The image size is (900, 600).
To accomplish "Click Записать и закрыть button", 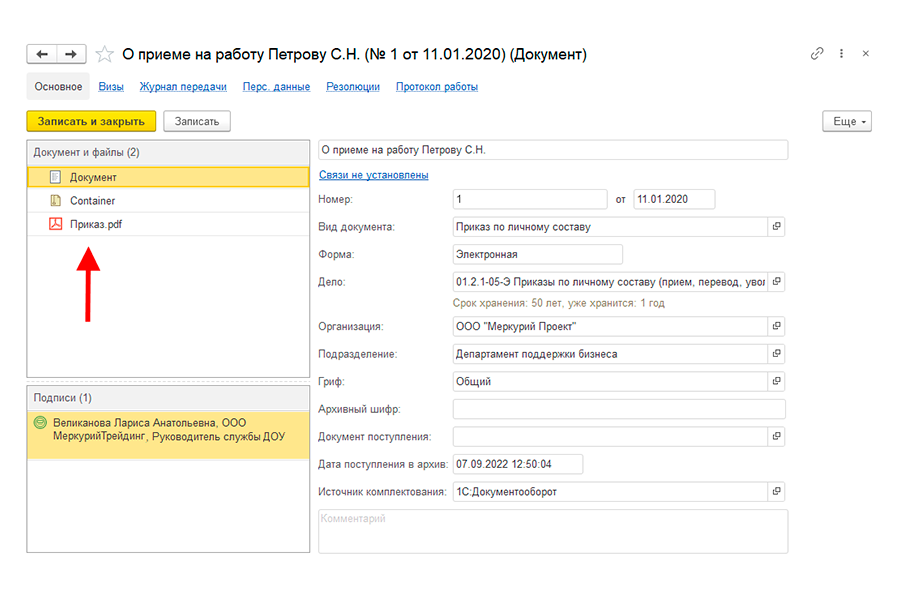I will (91, 121).
